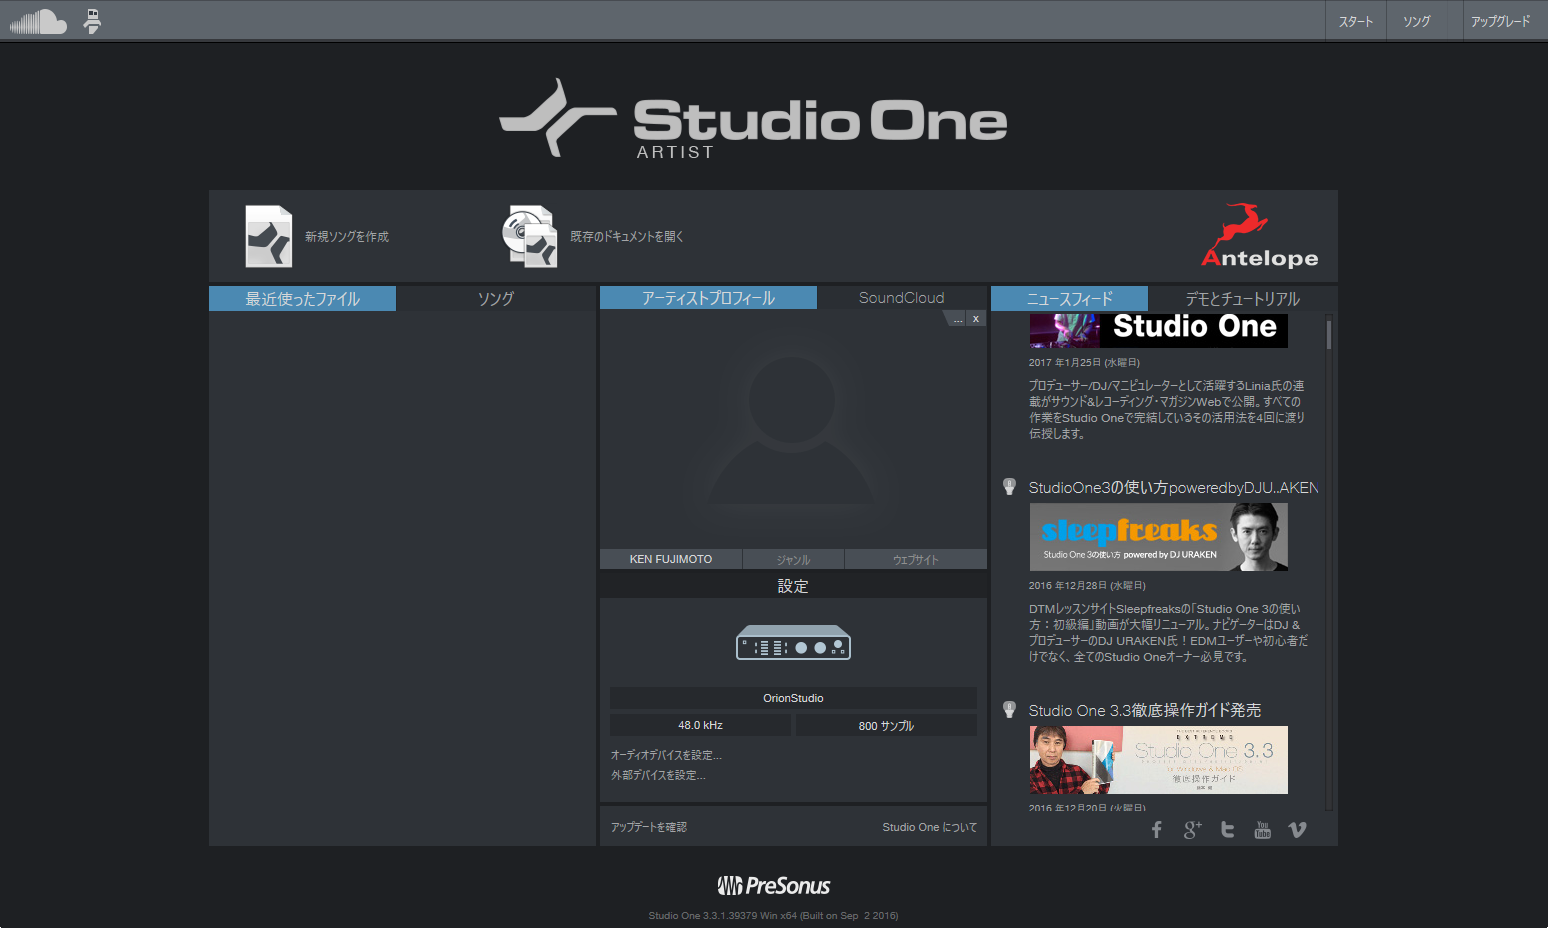
Task: Open the Vimeo social icon
Action: (x=1298, y=830)
